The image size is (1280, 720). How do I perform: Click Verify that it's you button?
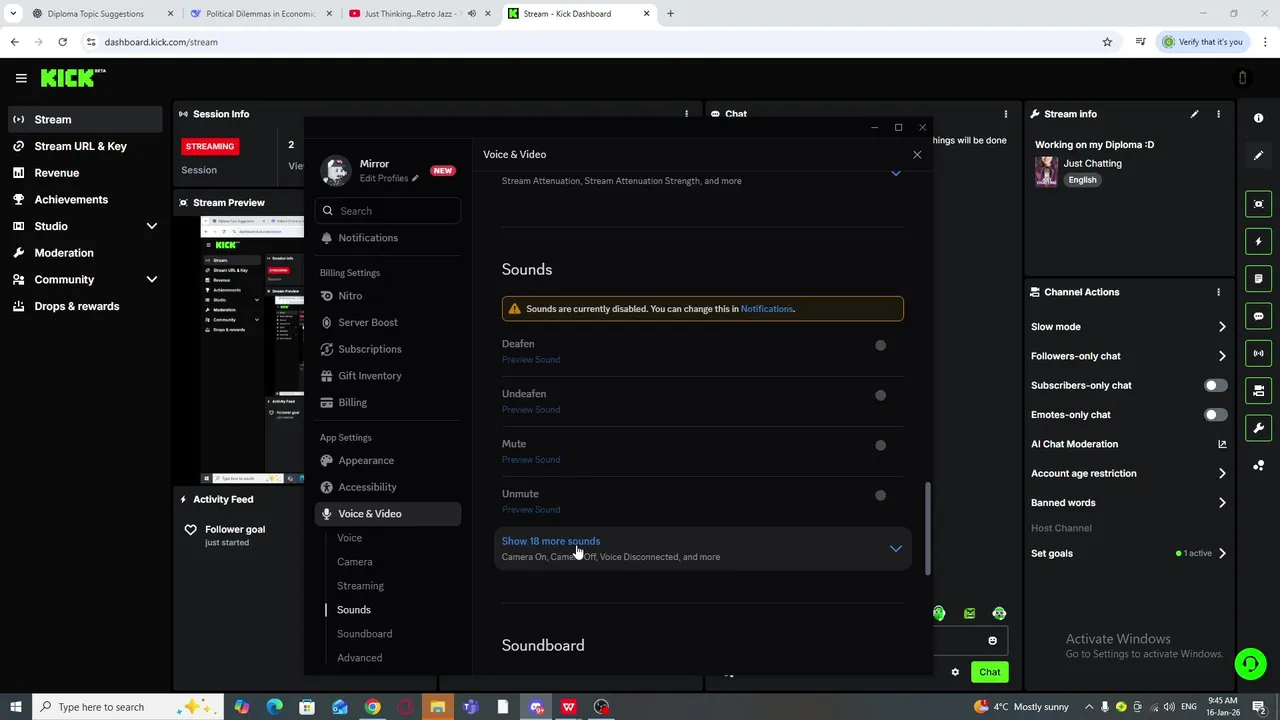pos(1203,42)
